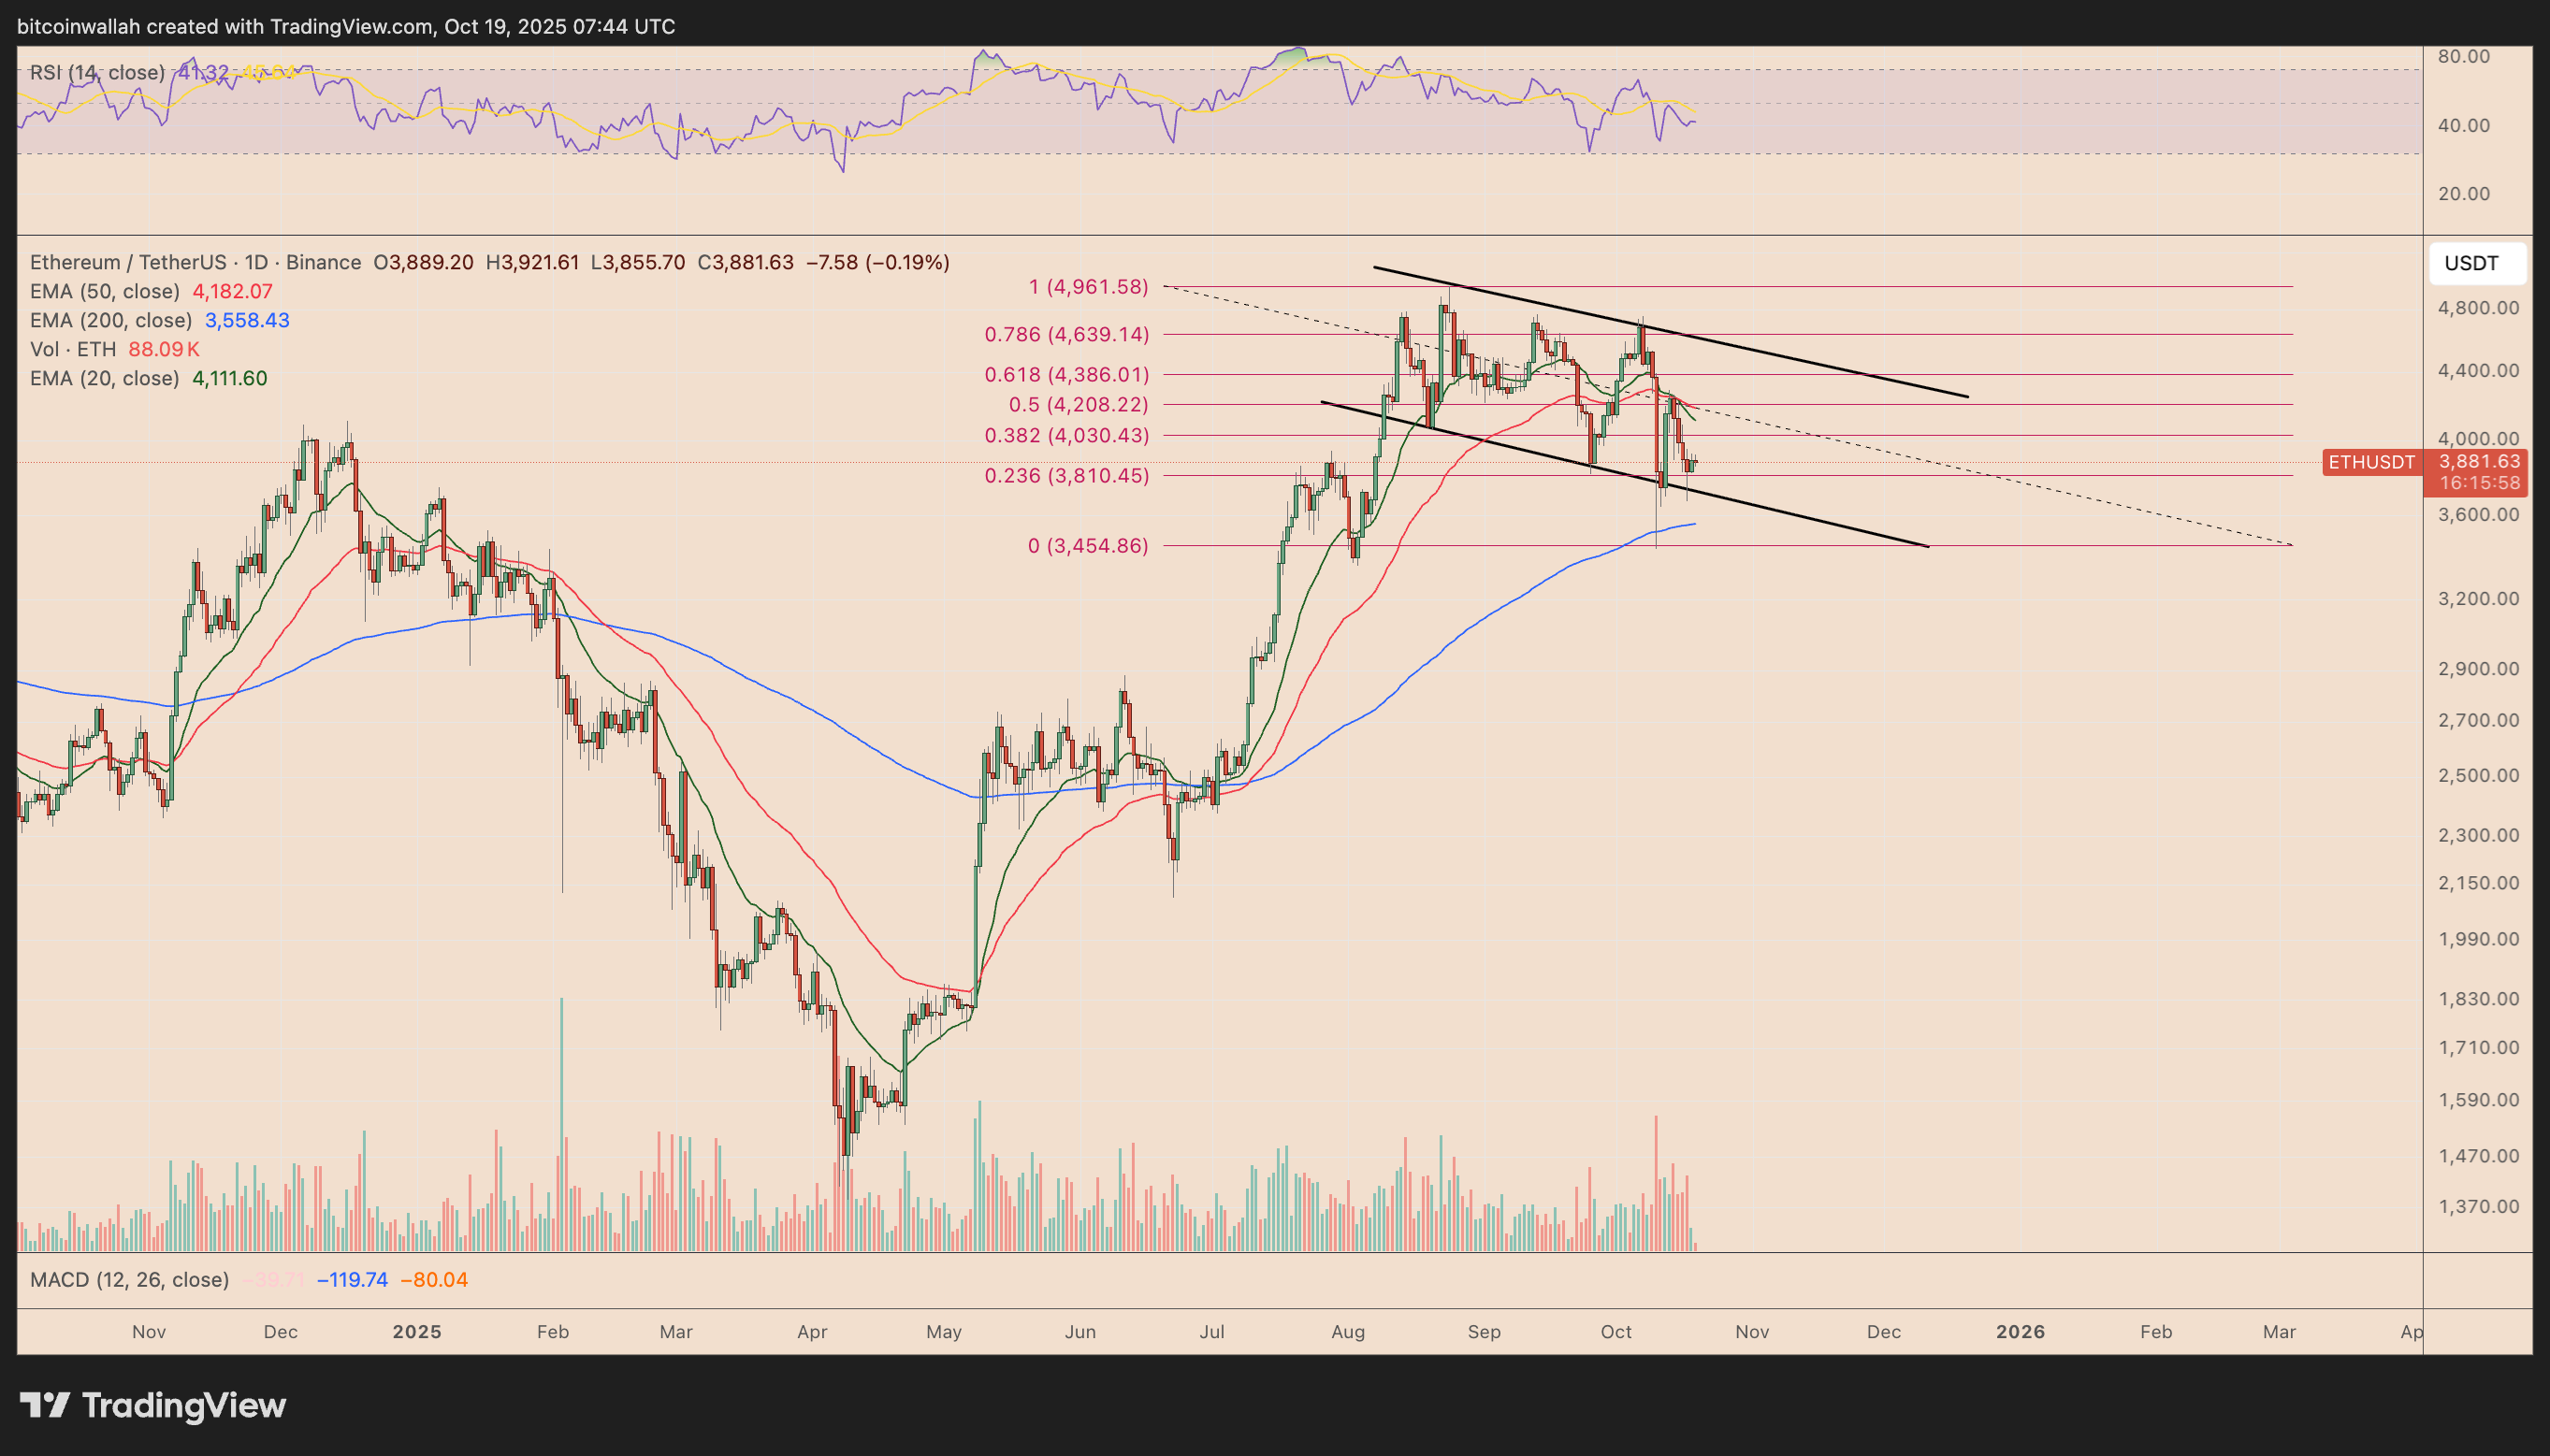Select the EMA (50, close) legend
This screenshot has height=1456, width=2550.
point(104,291)
